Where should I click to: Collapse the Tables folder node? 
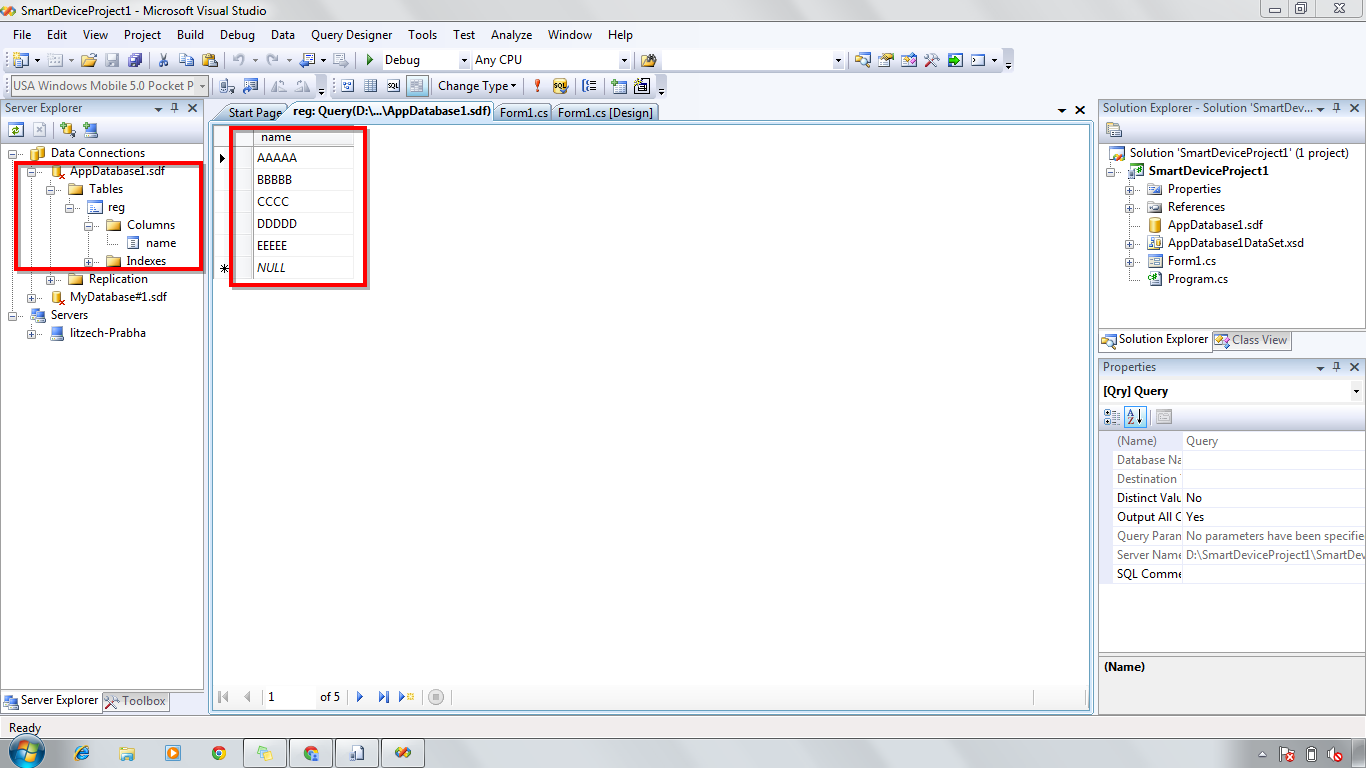pyautogui.click(x=51, y=189)
